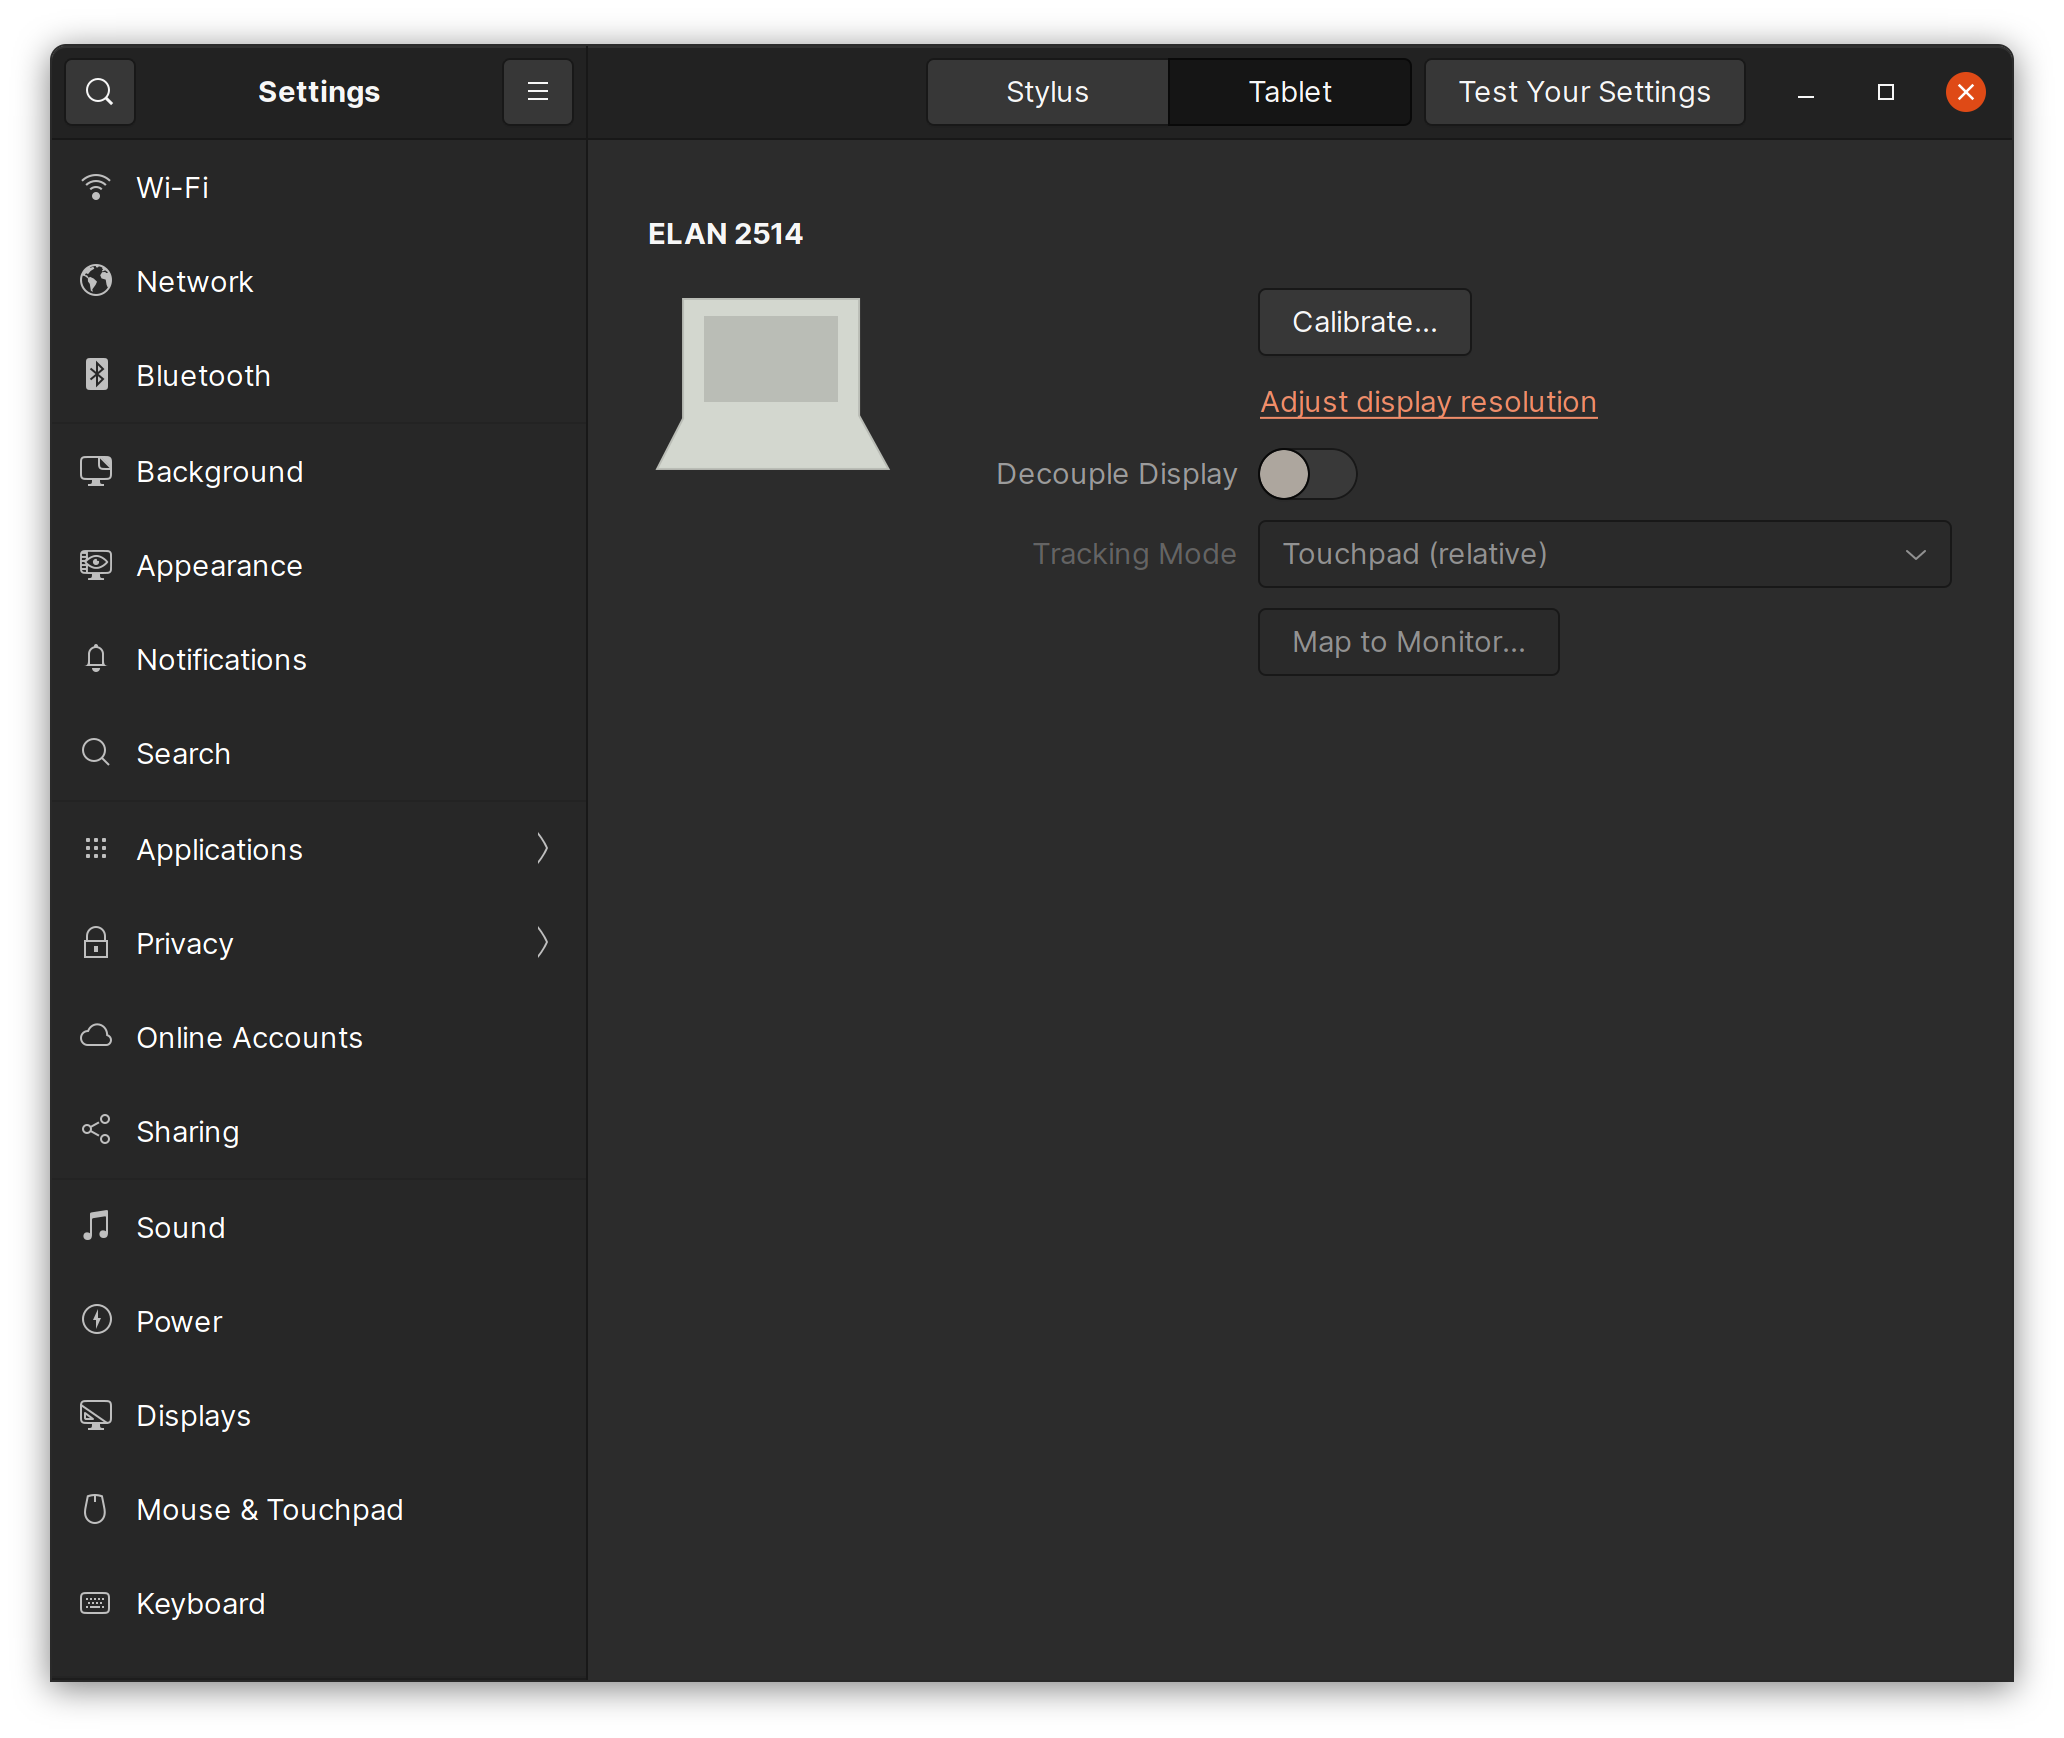The width and height of the screenshot is (2064, 1738).
Task: Click the Sound music-note icon
Action: coord(96,1227)
